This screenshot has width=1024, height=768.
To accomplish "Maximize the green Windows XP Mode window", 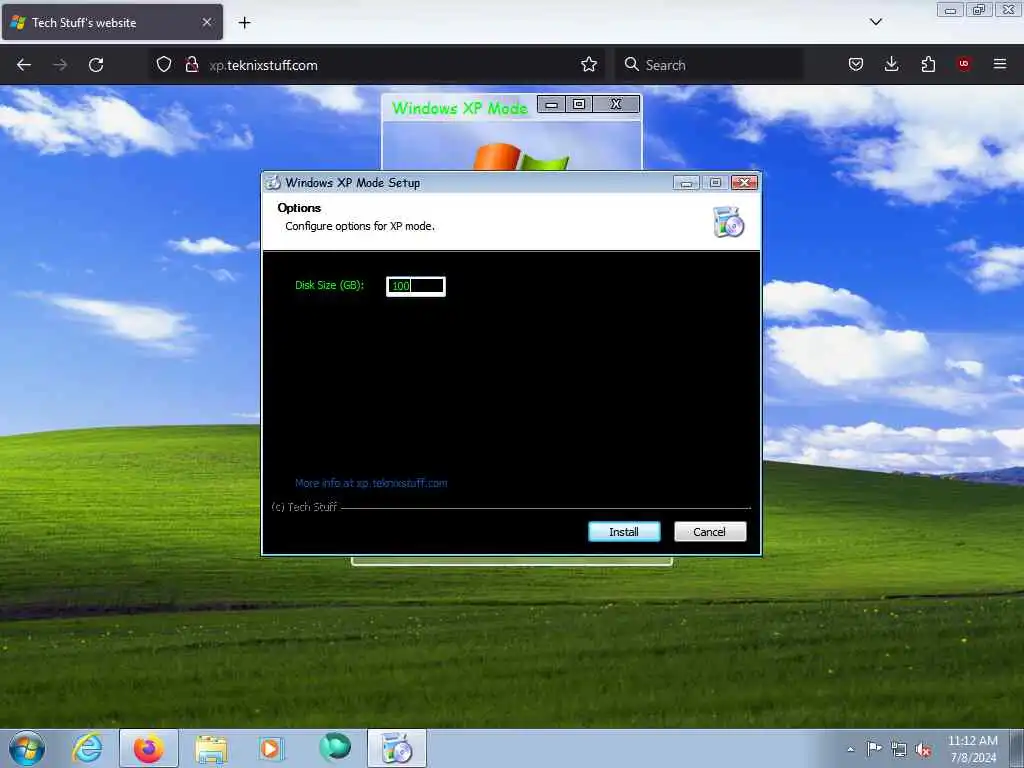I will click(579, 104).
